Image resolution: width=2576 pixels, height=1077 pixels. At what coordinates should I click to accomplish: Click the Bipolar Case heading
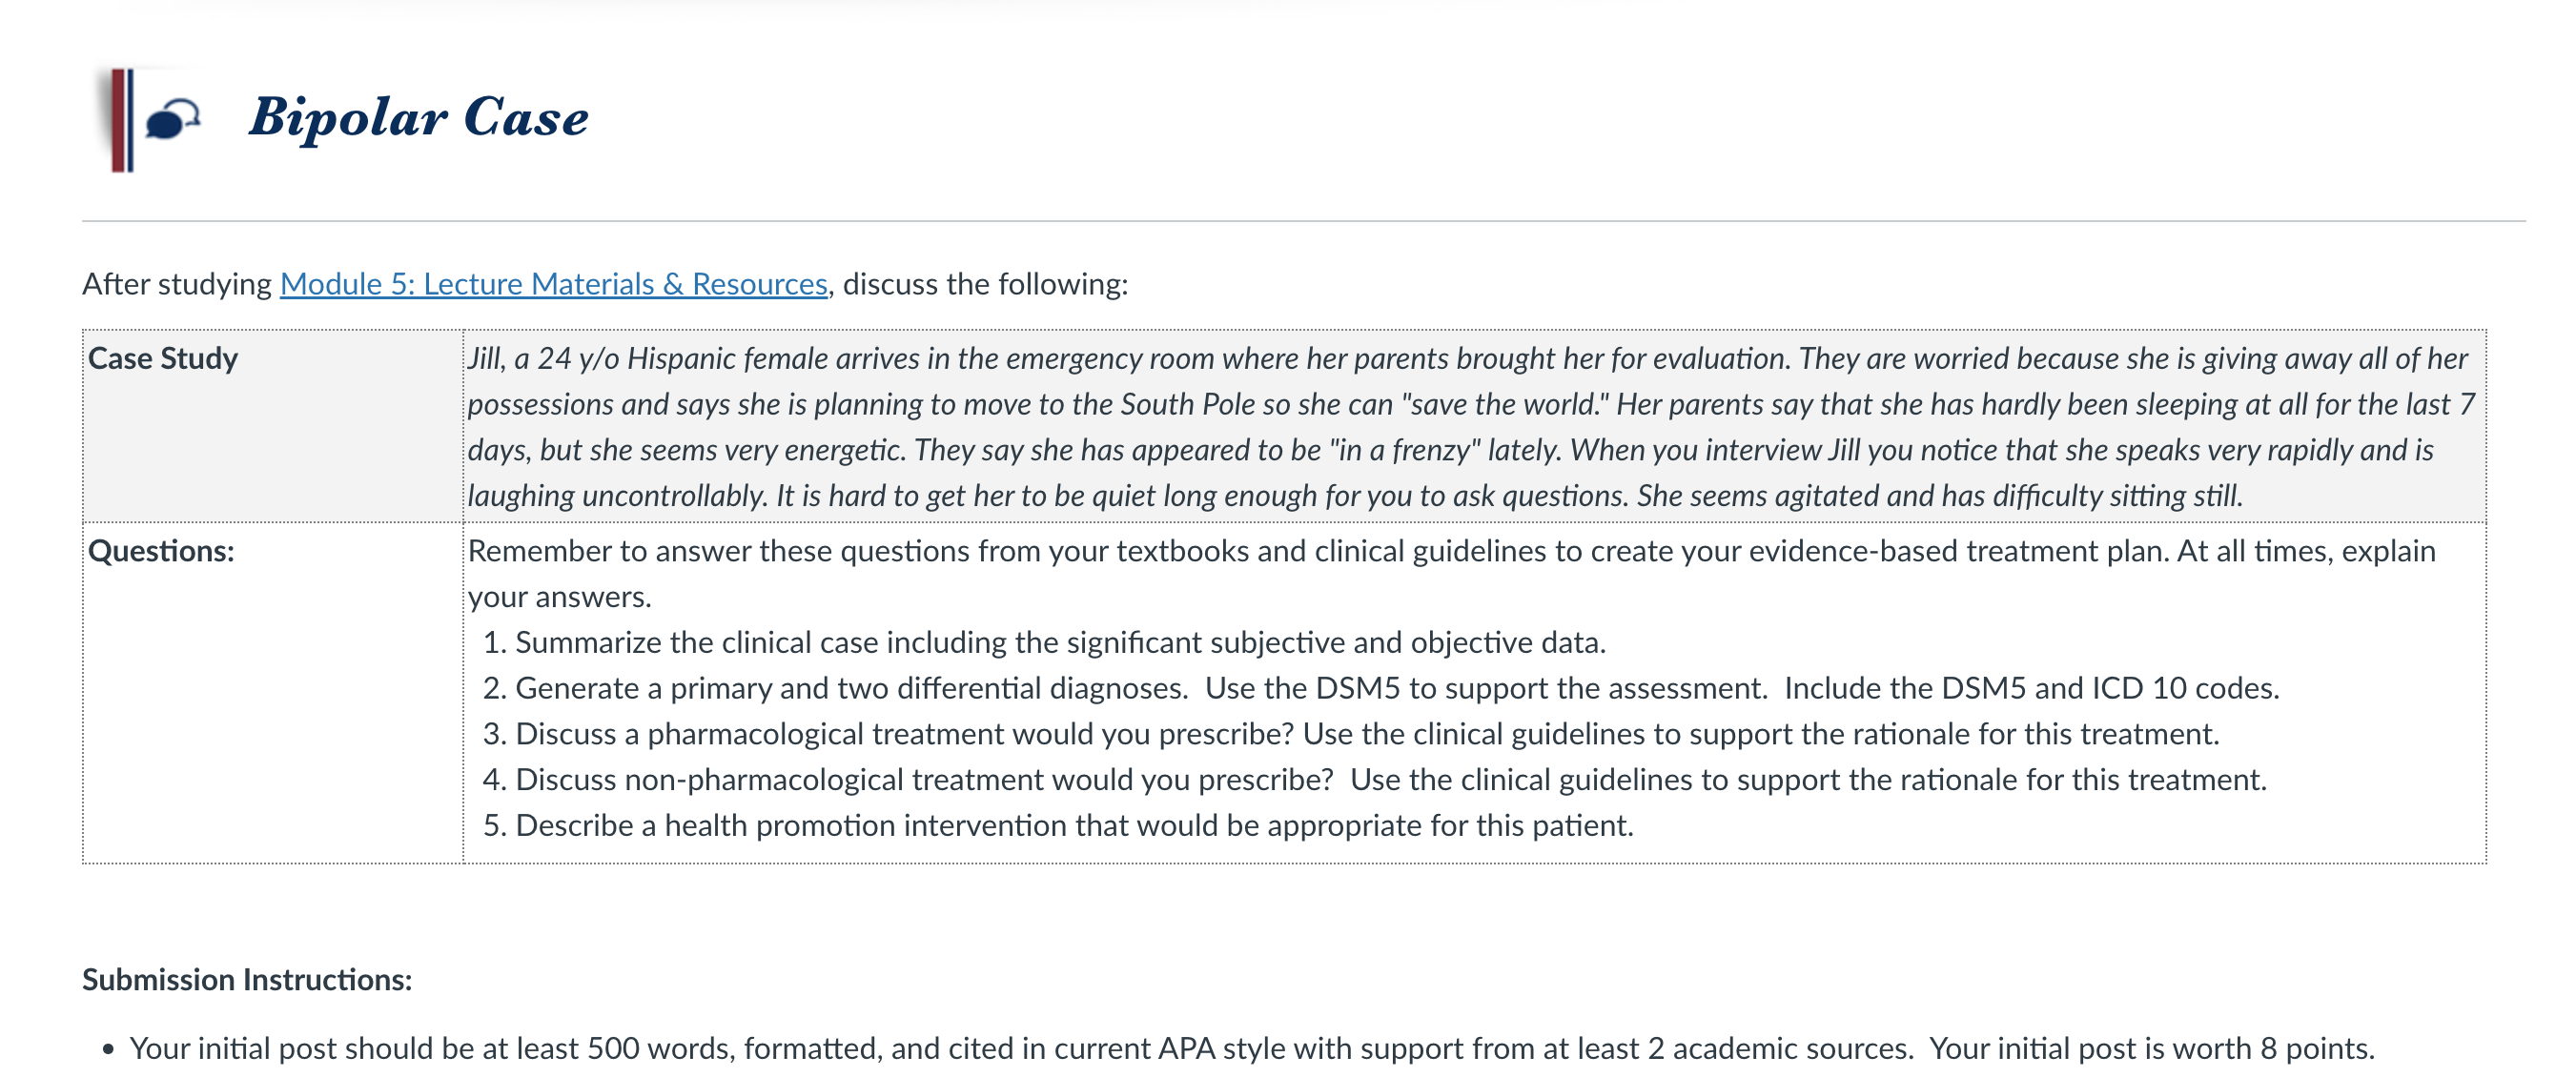[418, 118]
